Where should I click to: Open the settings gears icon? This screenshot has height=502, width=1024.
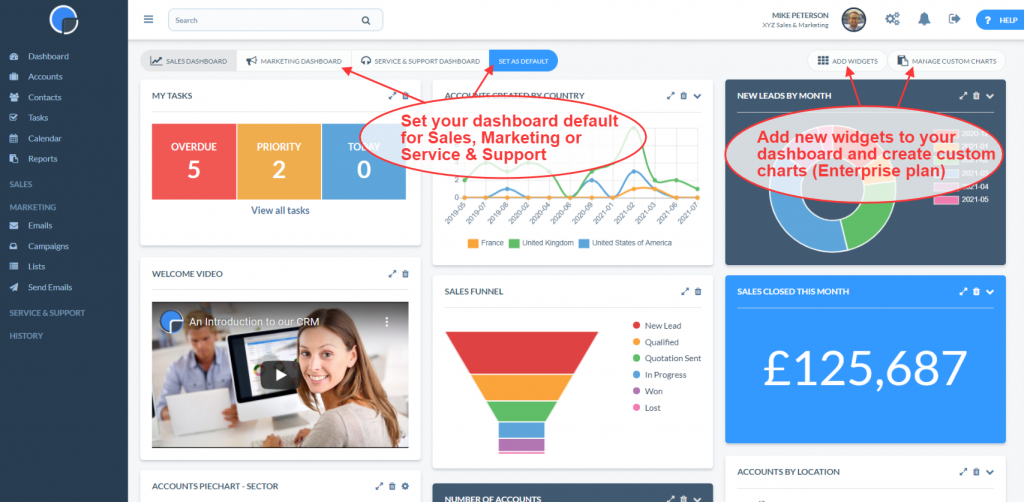pyautogui.click(x=892, y=19)
